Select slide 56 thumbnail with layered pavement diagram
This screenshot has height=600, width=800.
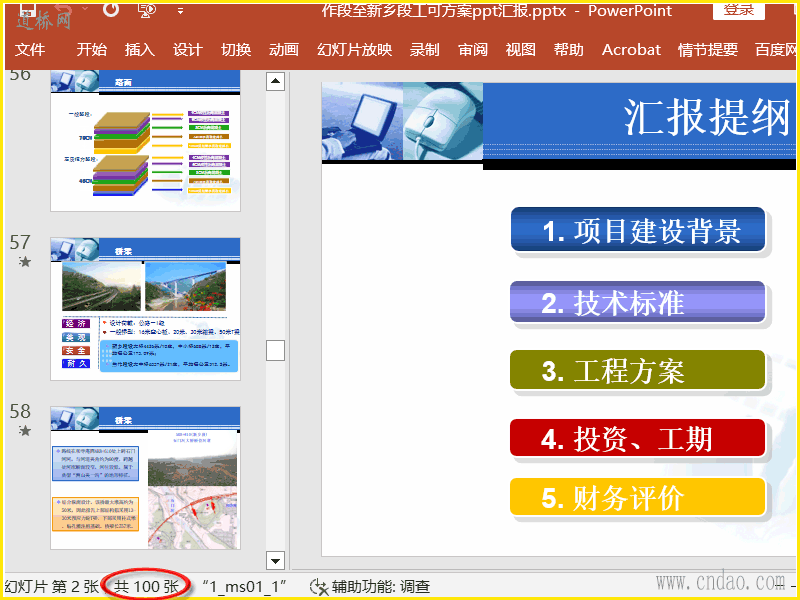145,140
